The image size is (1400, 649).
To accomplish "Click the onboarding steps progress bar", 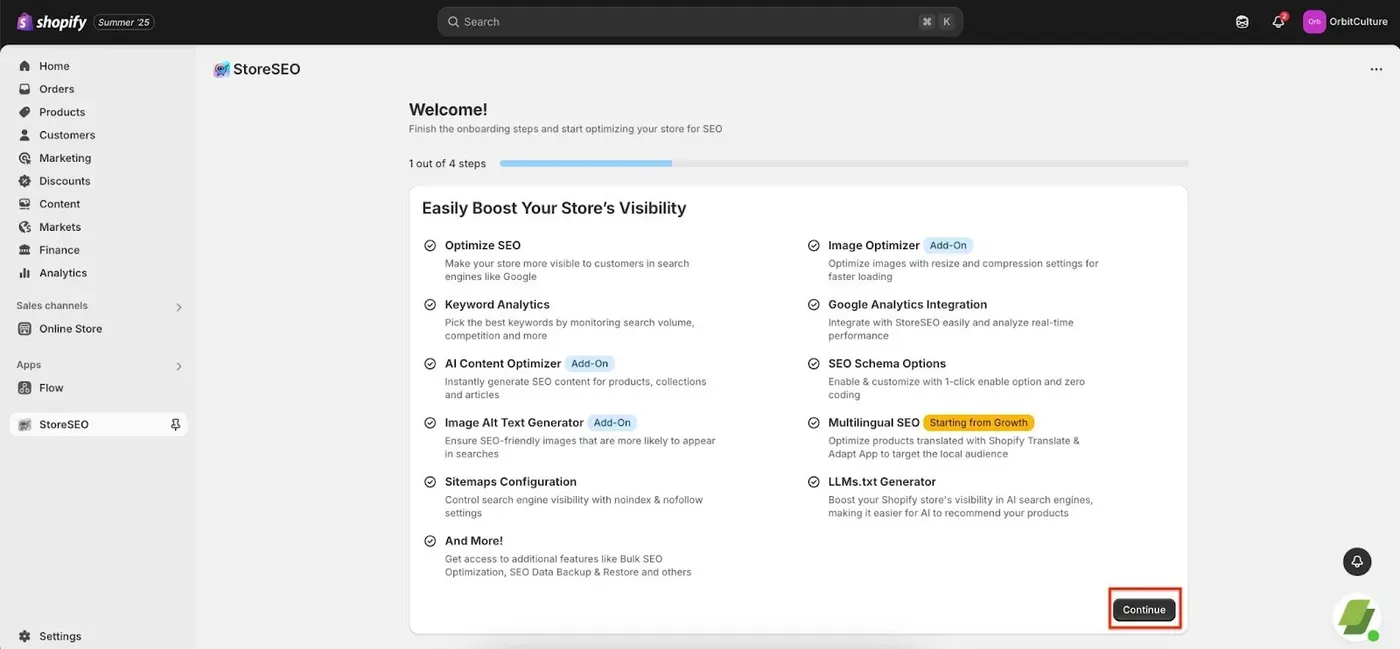I will [x=844, y=163].
